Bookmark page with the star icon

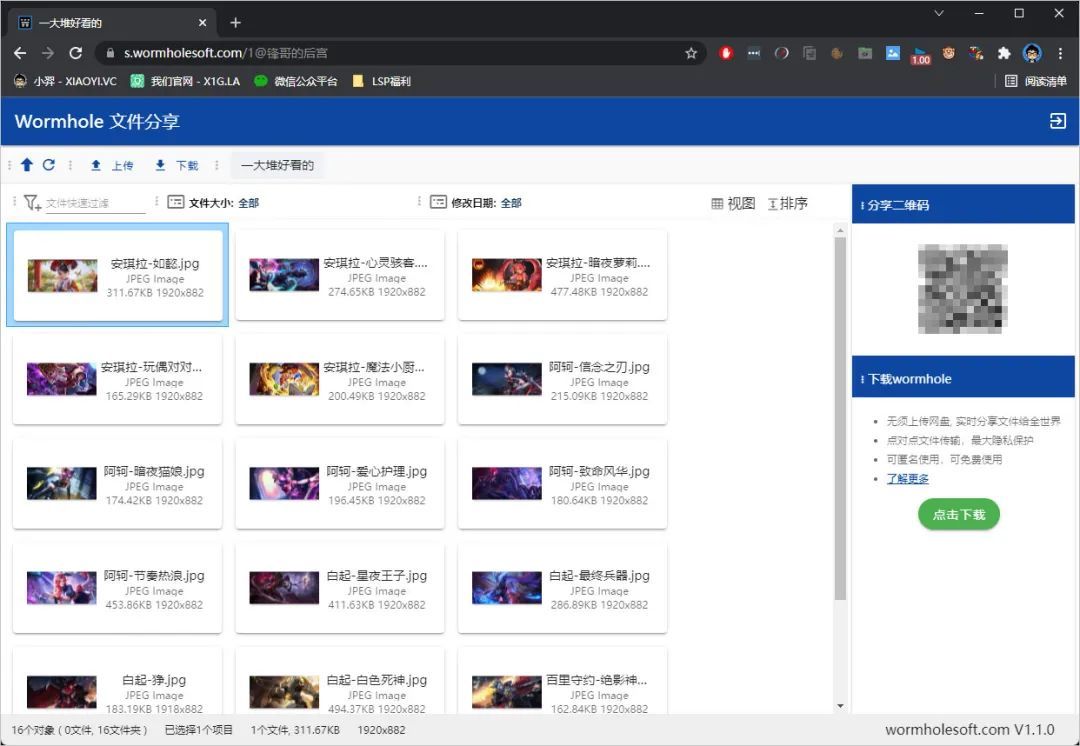click(x=691, y=53)
